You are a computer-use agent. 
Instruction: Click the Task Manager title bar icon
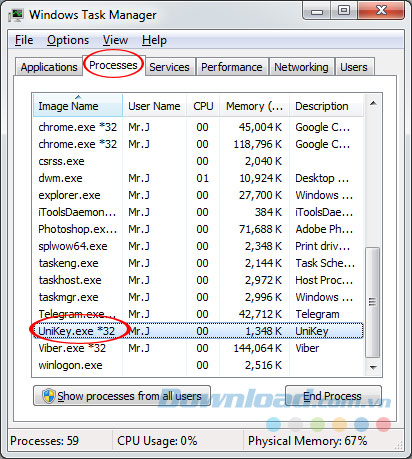click(16, 15)
